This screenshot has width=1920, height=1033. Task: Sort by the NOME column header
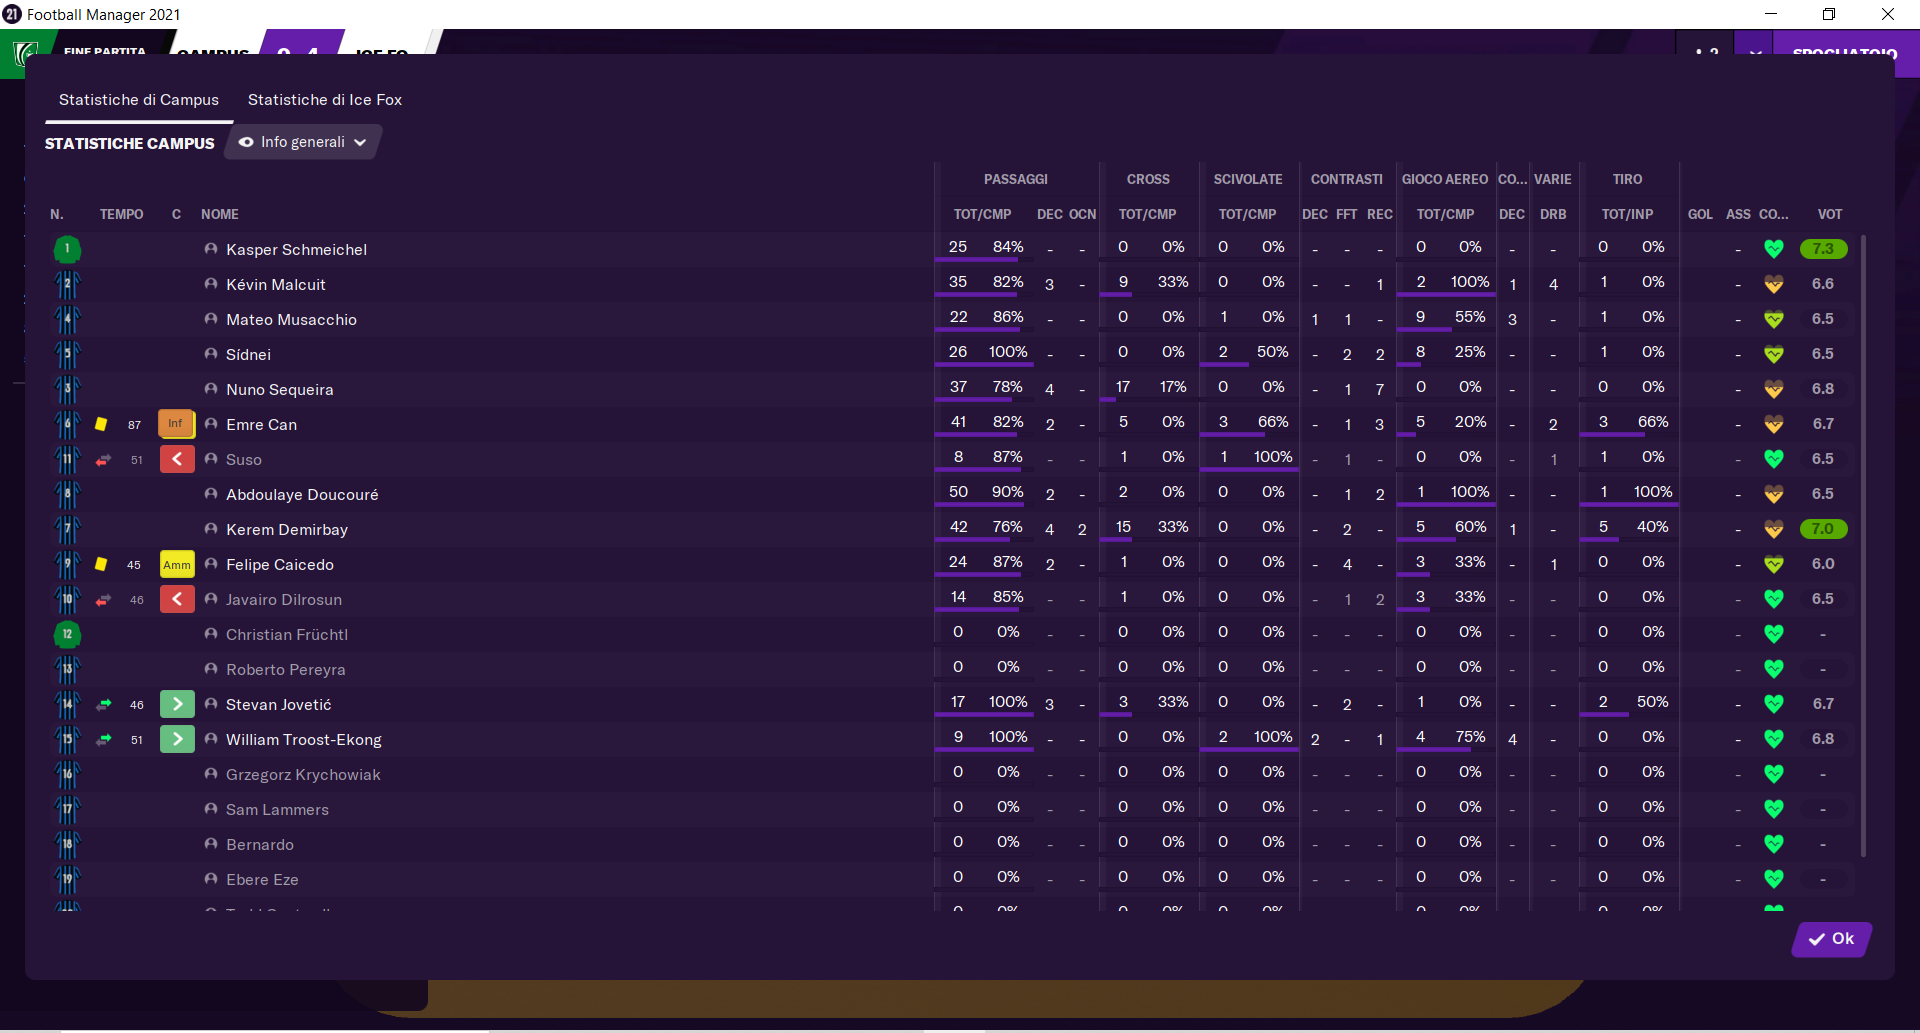(220, 214)
